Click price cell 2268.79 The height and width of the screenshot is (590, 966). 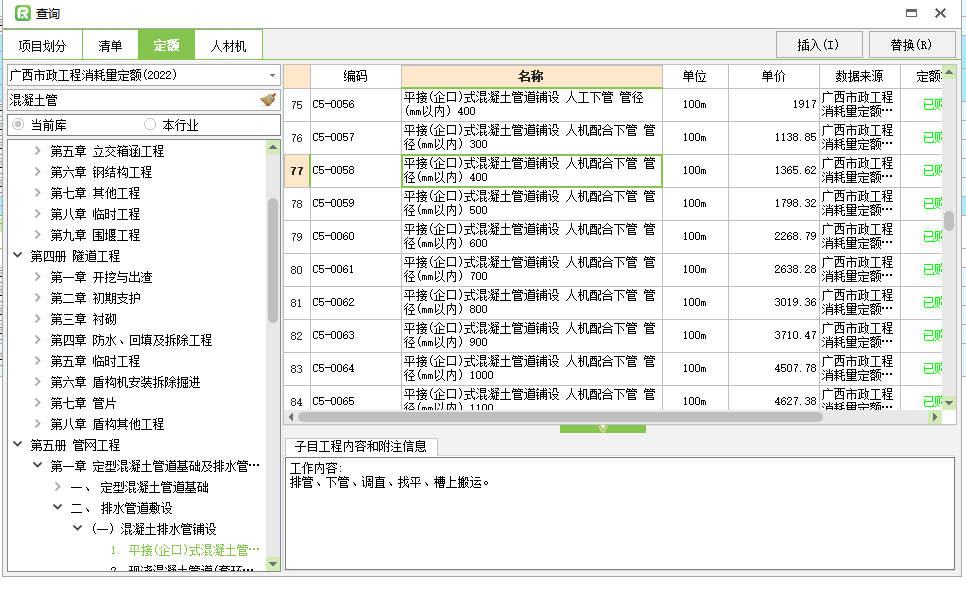point(774,236)
